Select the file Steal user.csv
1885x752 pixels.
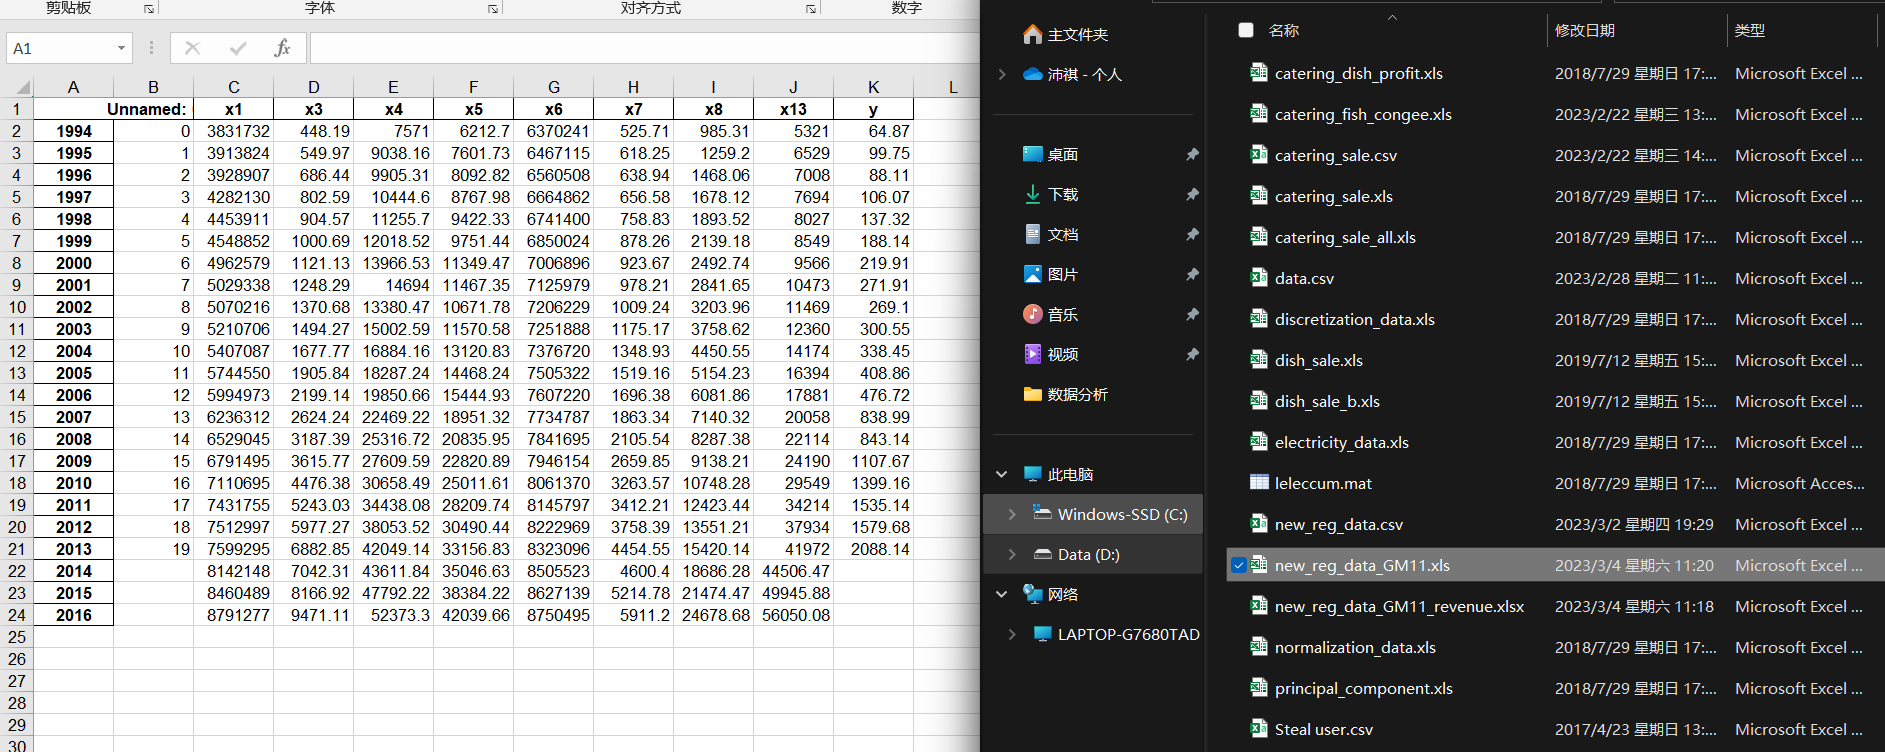[1323, 730]
